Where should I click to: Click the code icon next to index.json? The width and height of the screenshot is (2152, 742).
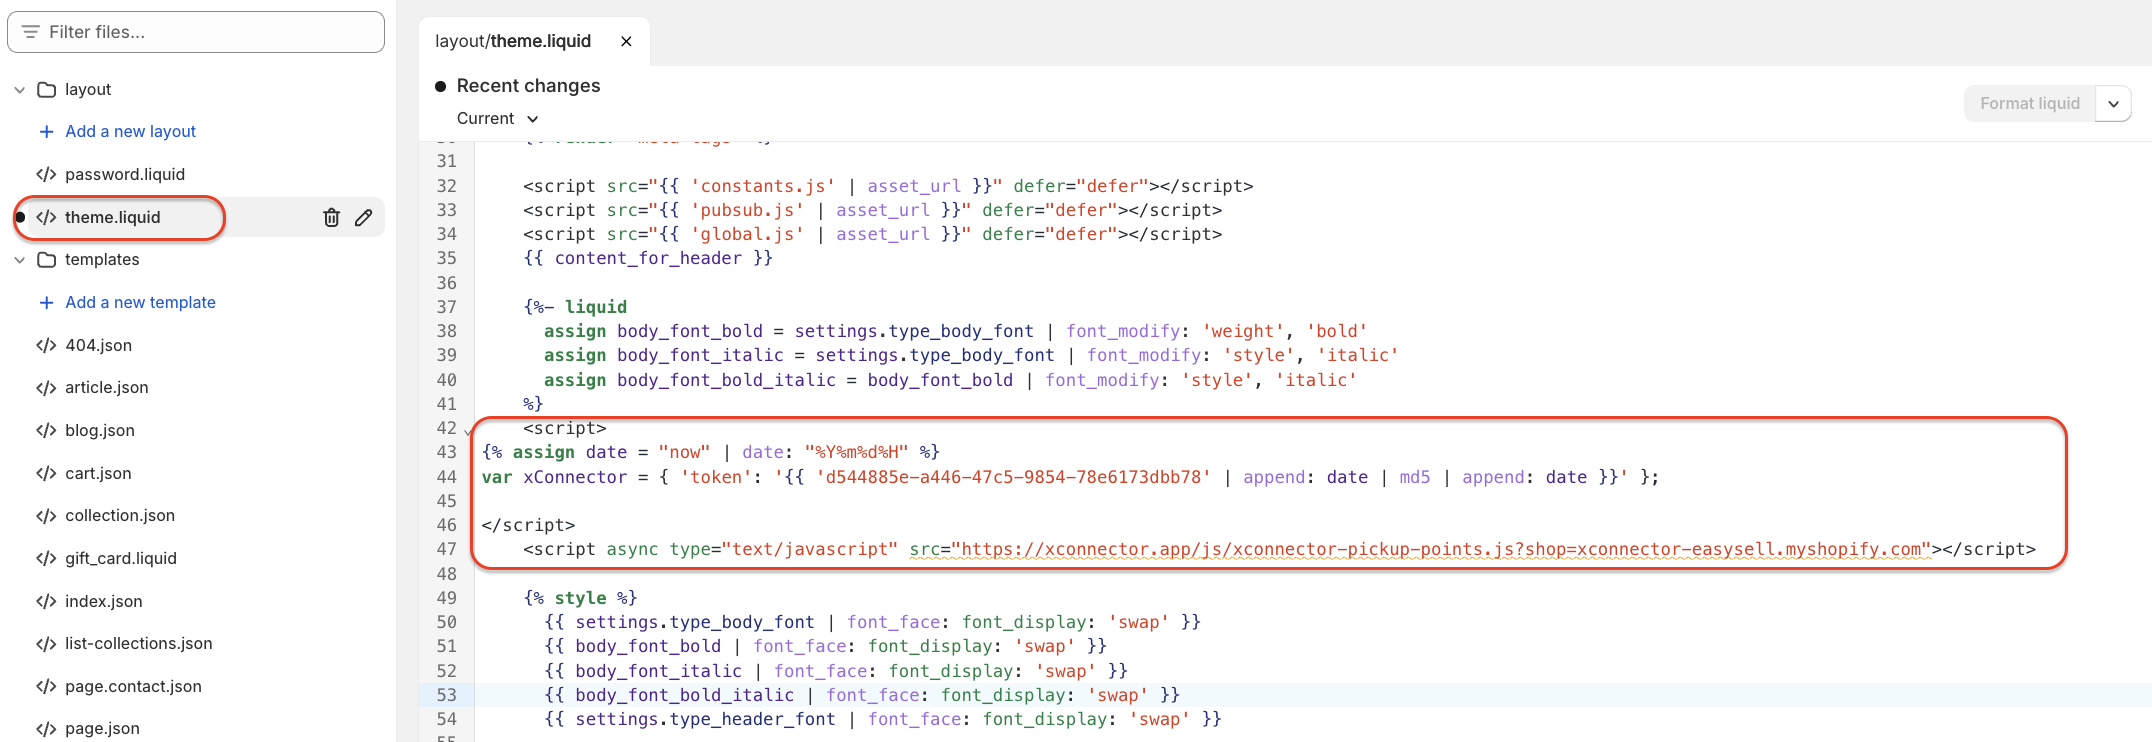tap(46, 601)
